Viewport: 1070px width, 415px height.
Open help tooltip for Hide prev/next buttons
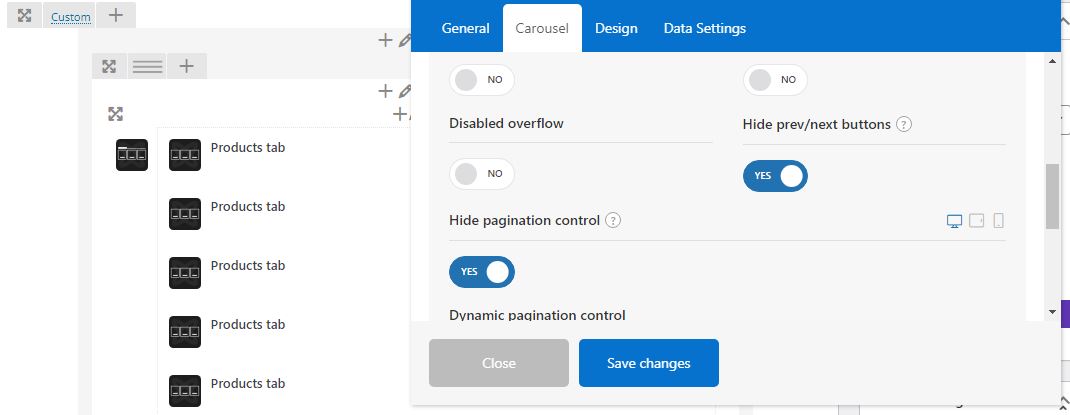point(904,125)
